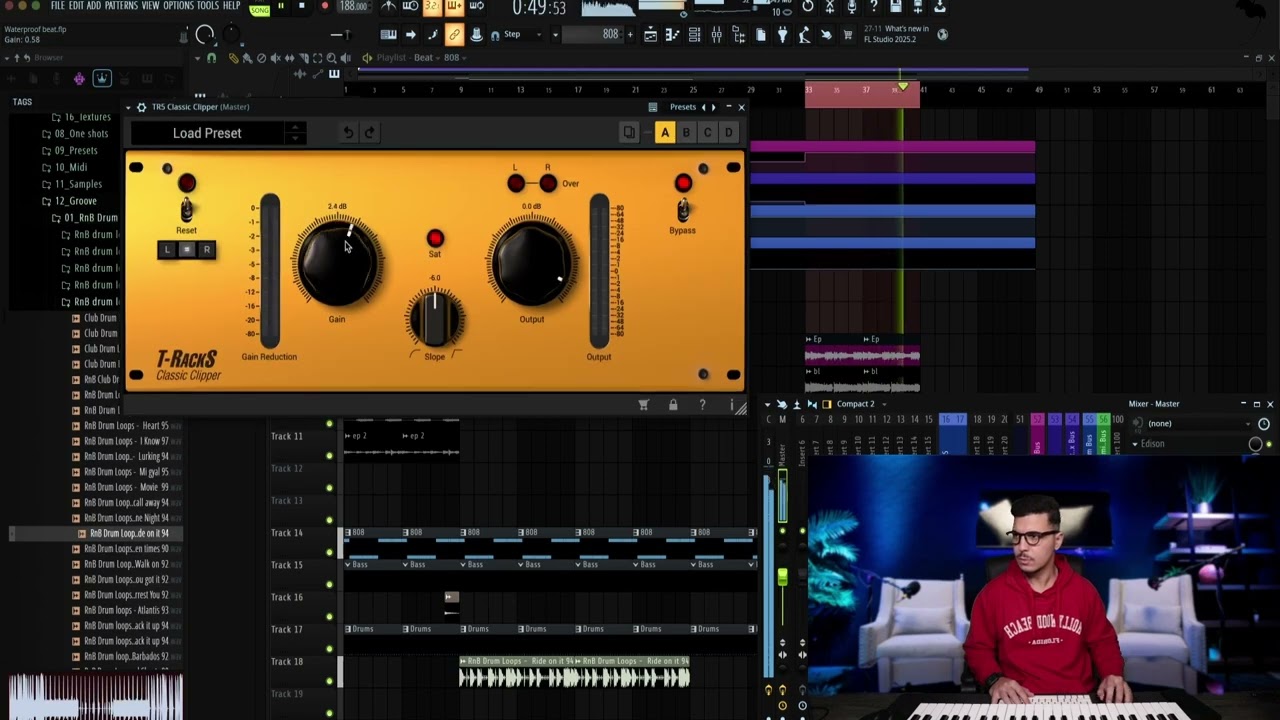Select the L channel button
The width and height of the screenshot is (1280, 720).
point(167,250)
